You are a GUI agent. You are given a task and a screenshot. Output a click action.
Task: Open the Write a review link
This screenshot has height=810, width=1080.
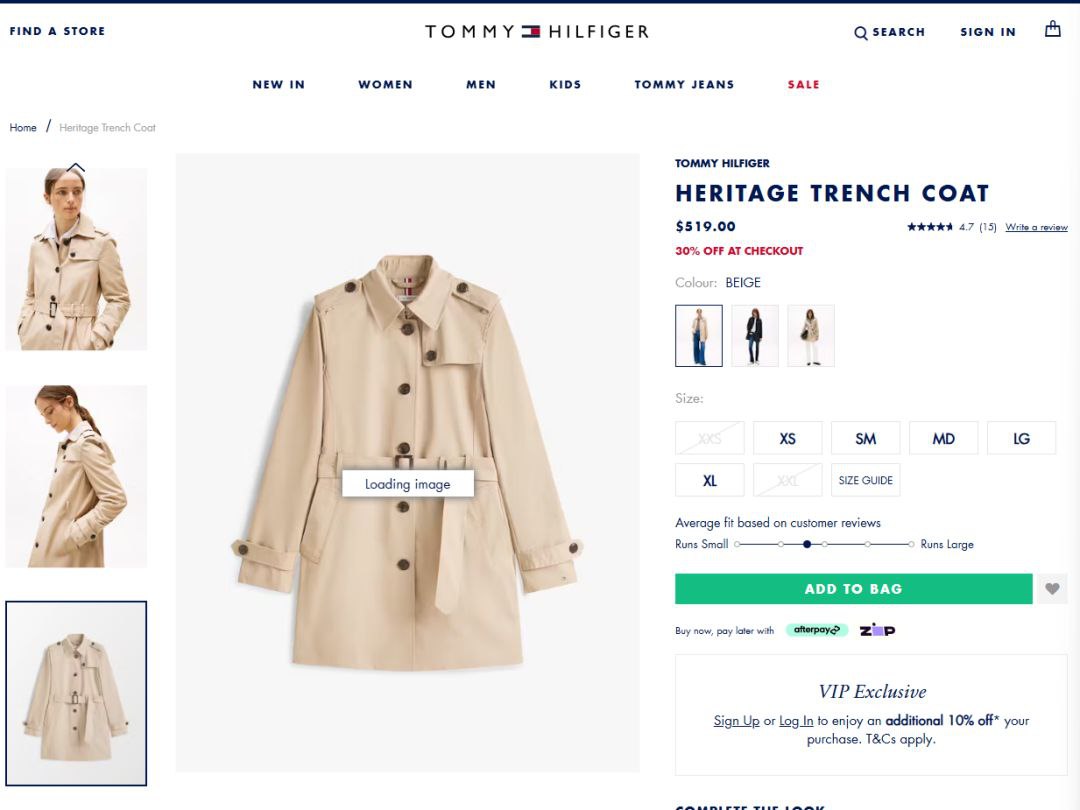click(1036, 227)
